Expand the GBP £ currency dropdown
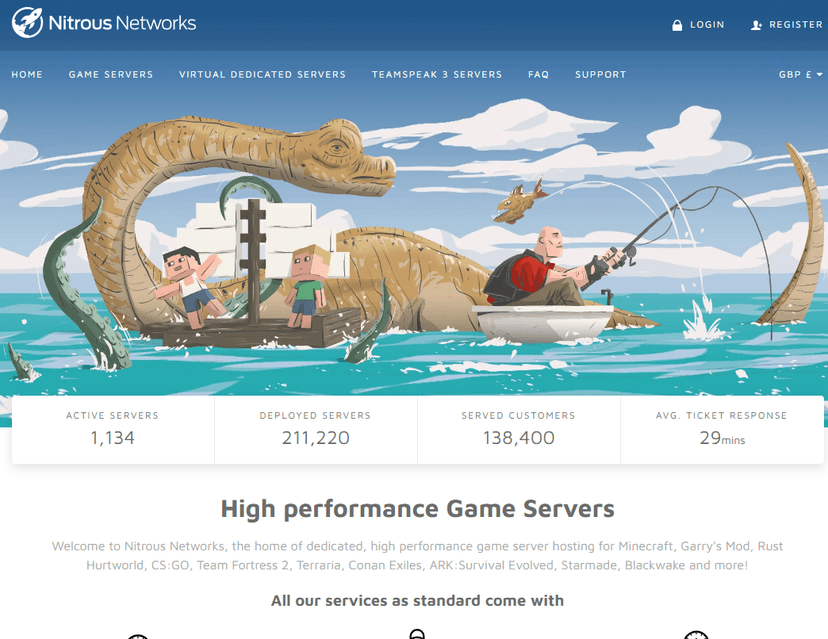 click(x=799, y=74)
